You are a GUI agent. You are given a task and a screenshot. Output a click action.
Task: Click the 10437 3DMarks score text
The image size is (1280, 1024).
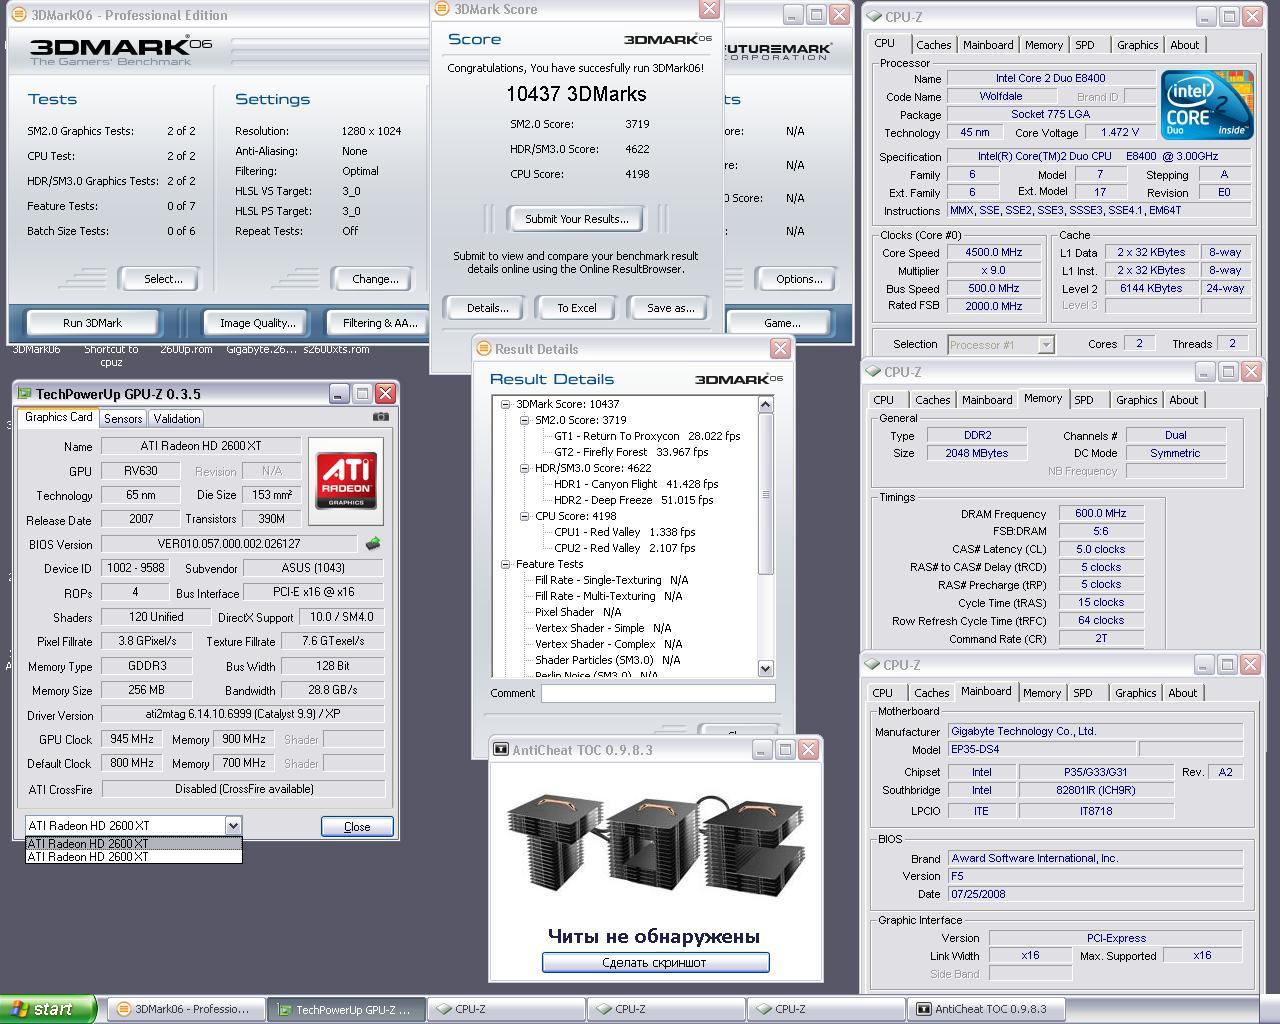click(576, 94)
